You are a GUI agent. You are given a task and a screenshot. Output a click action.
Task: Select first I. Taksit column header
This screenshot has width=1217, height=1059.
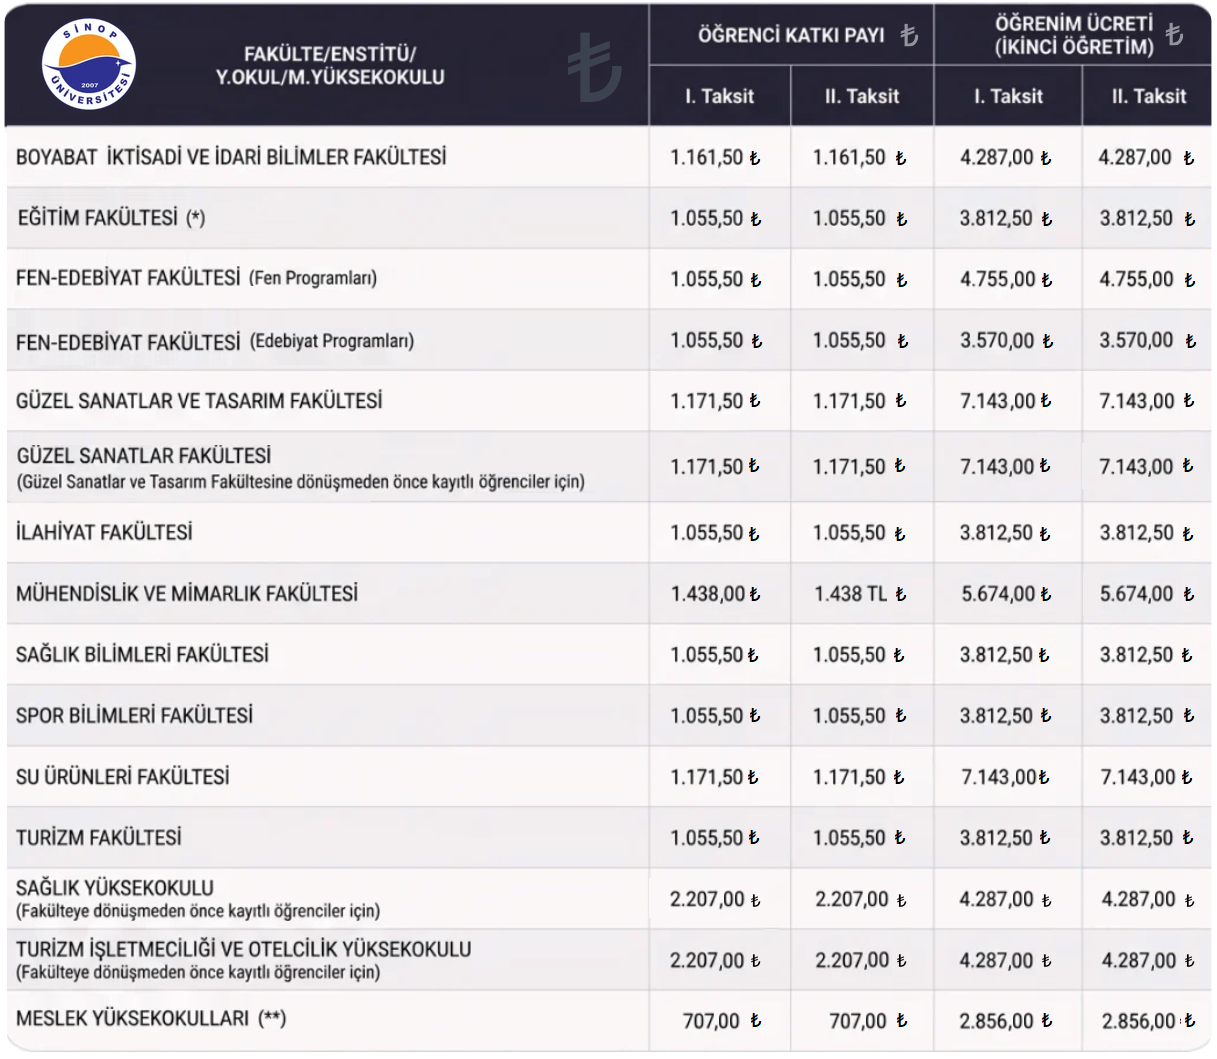[719, 96]
